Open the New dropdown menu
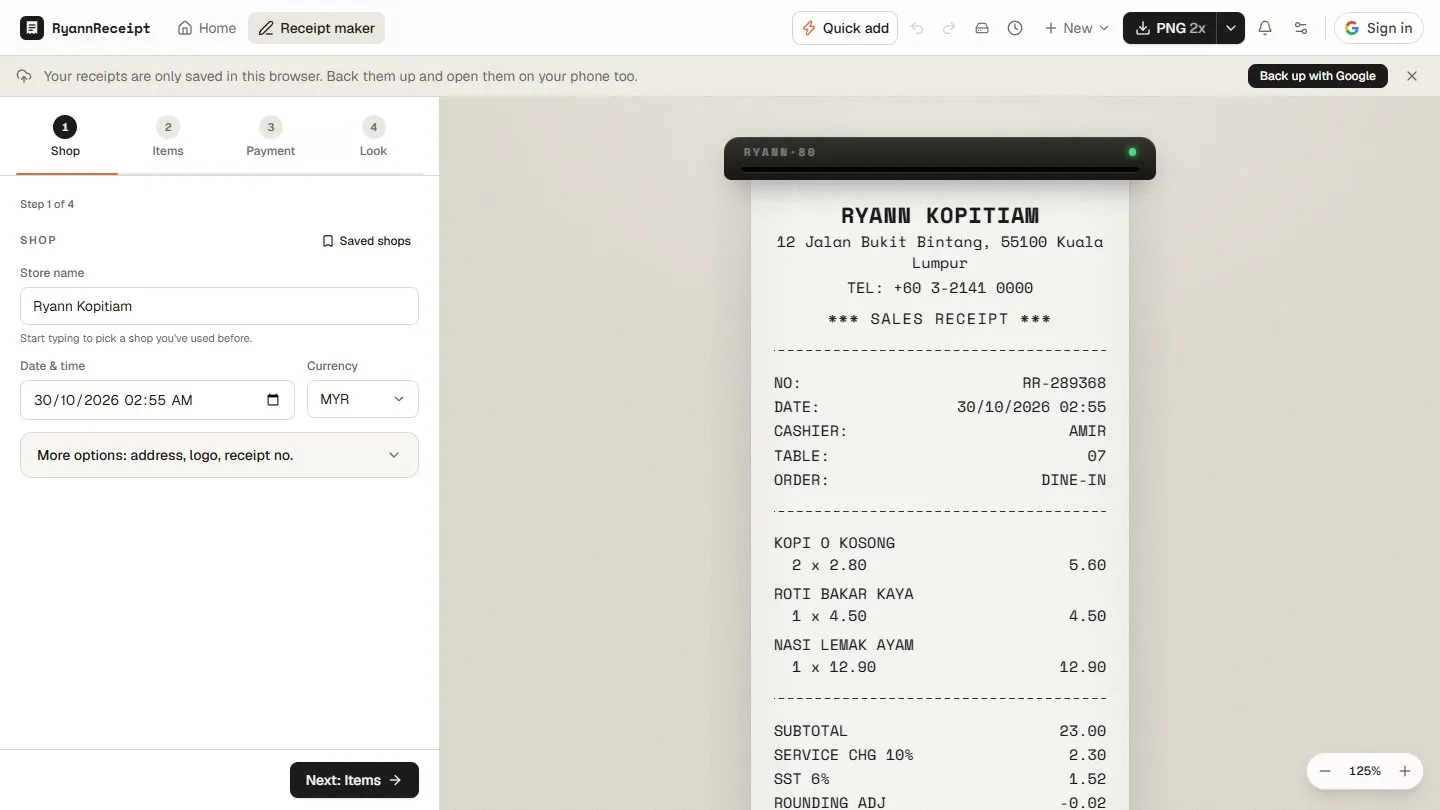 tap(1076, 28)
